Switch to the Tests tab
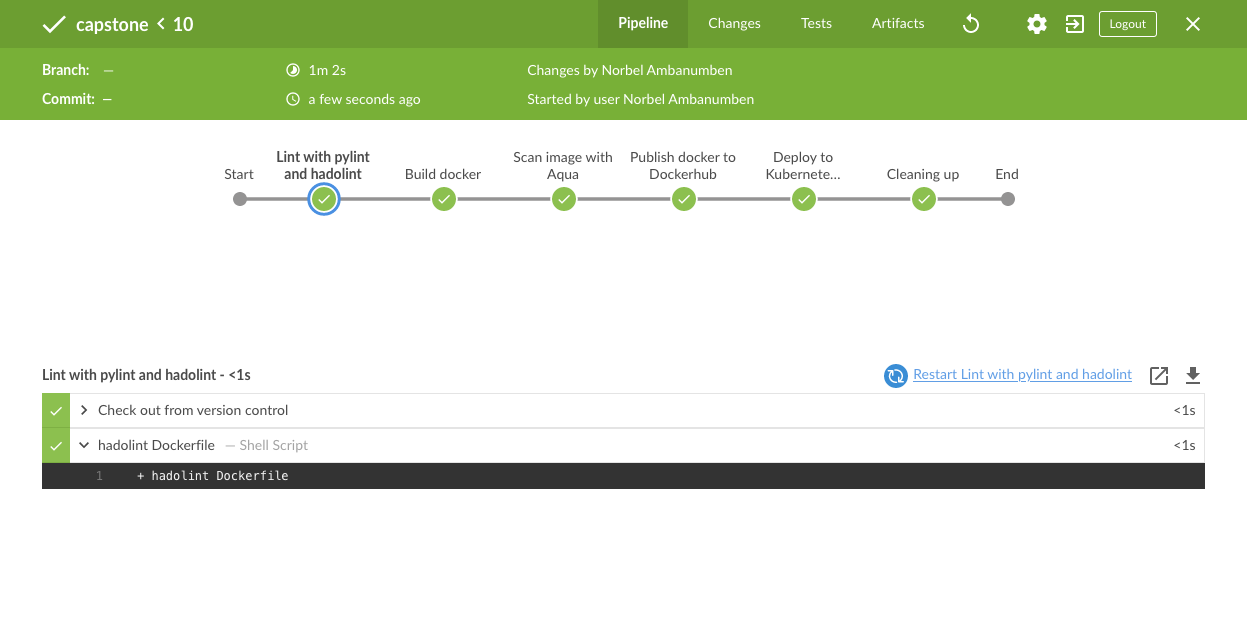Viewport: 1247px width, 626px height. [816, 24]
